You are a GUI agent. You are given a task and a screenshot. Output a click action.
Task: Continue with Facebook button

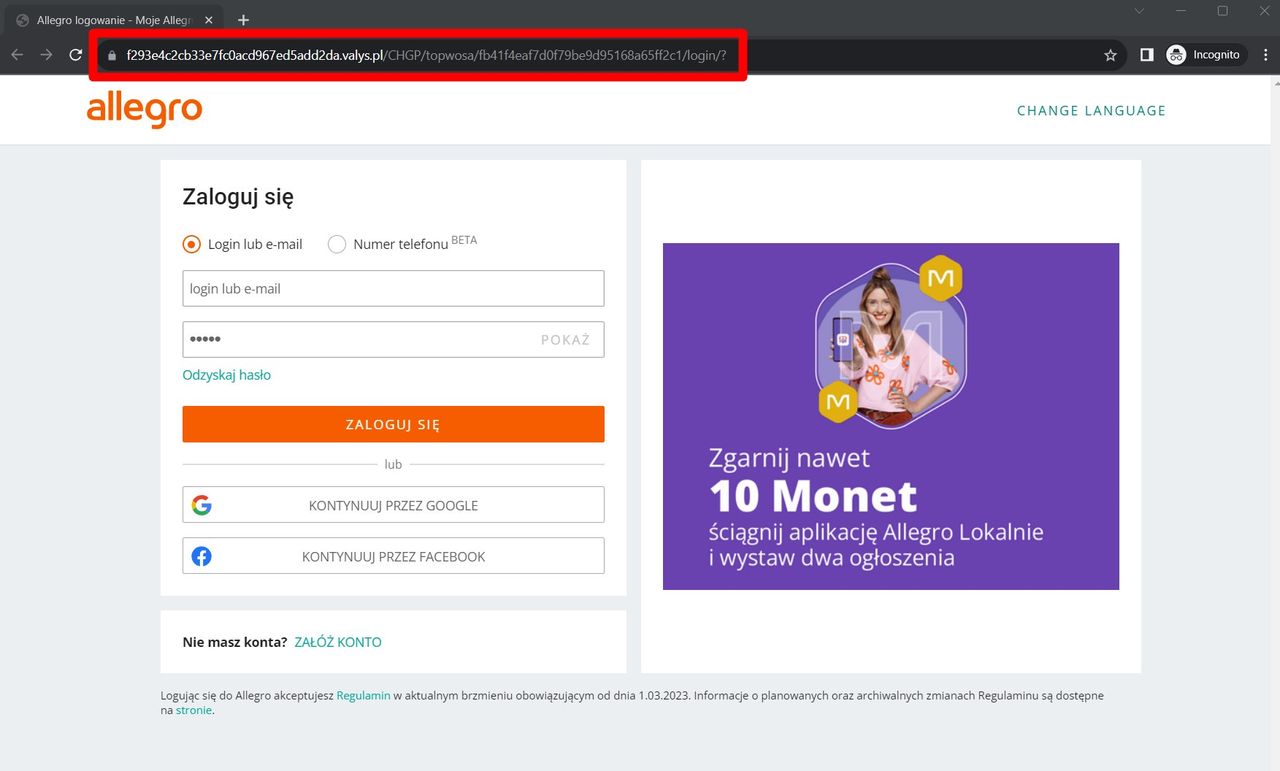click(x=393, y=556)
